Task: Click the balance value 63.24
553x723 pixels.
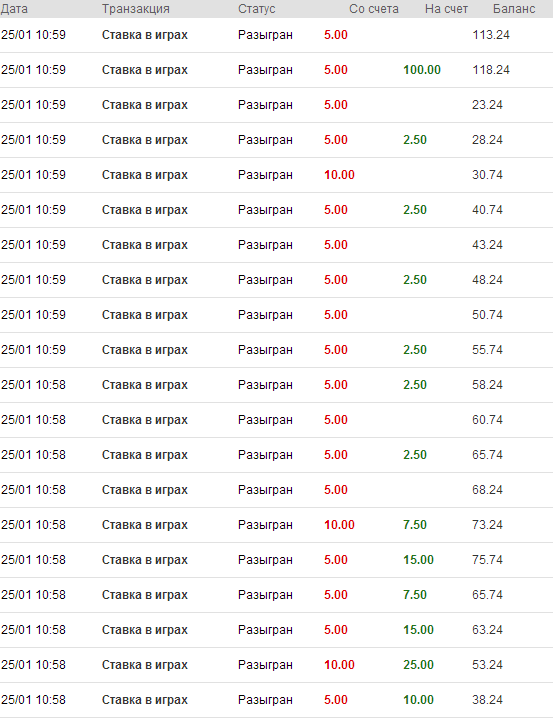Action: pos(487,630)
